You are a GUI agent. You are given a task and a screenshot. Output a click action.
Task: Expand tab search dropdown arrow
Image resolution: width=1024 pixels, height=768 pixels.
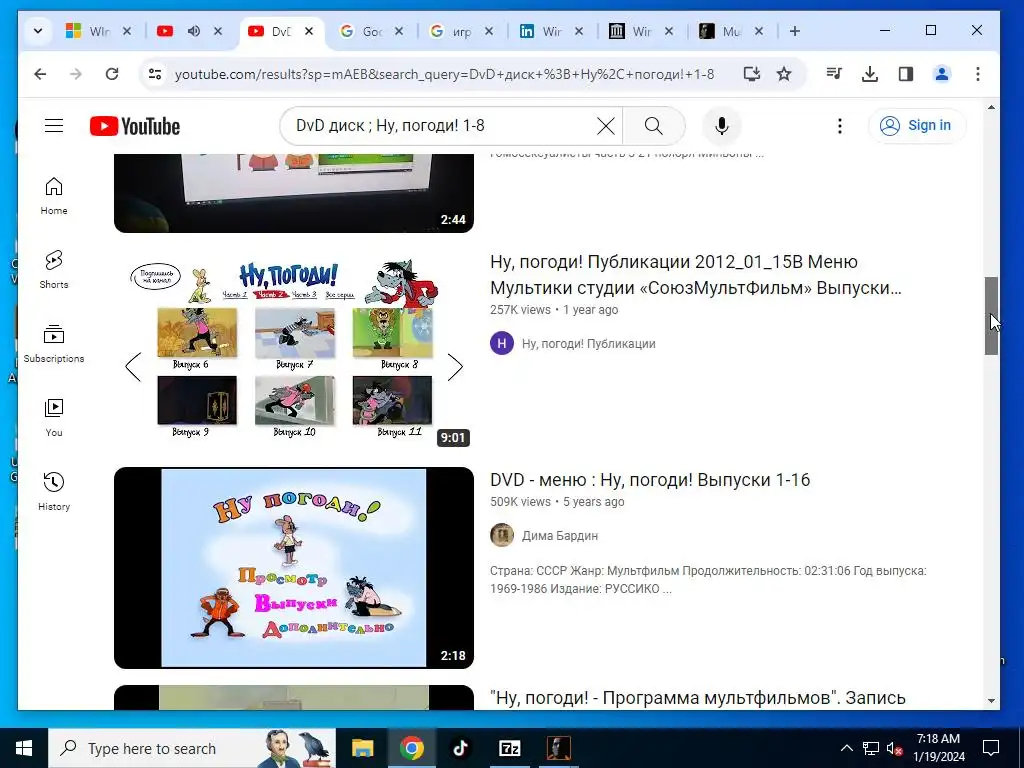click(38, 31)
